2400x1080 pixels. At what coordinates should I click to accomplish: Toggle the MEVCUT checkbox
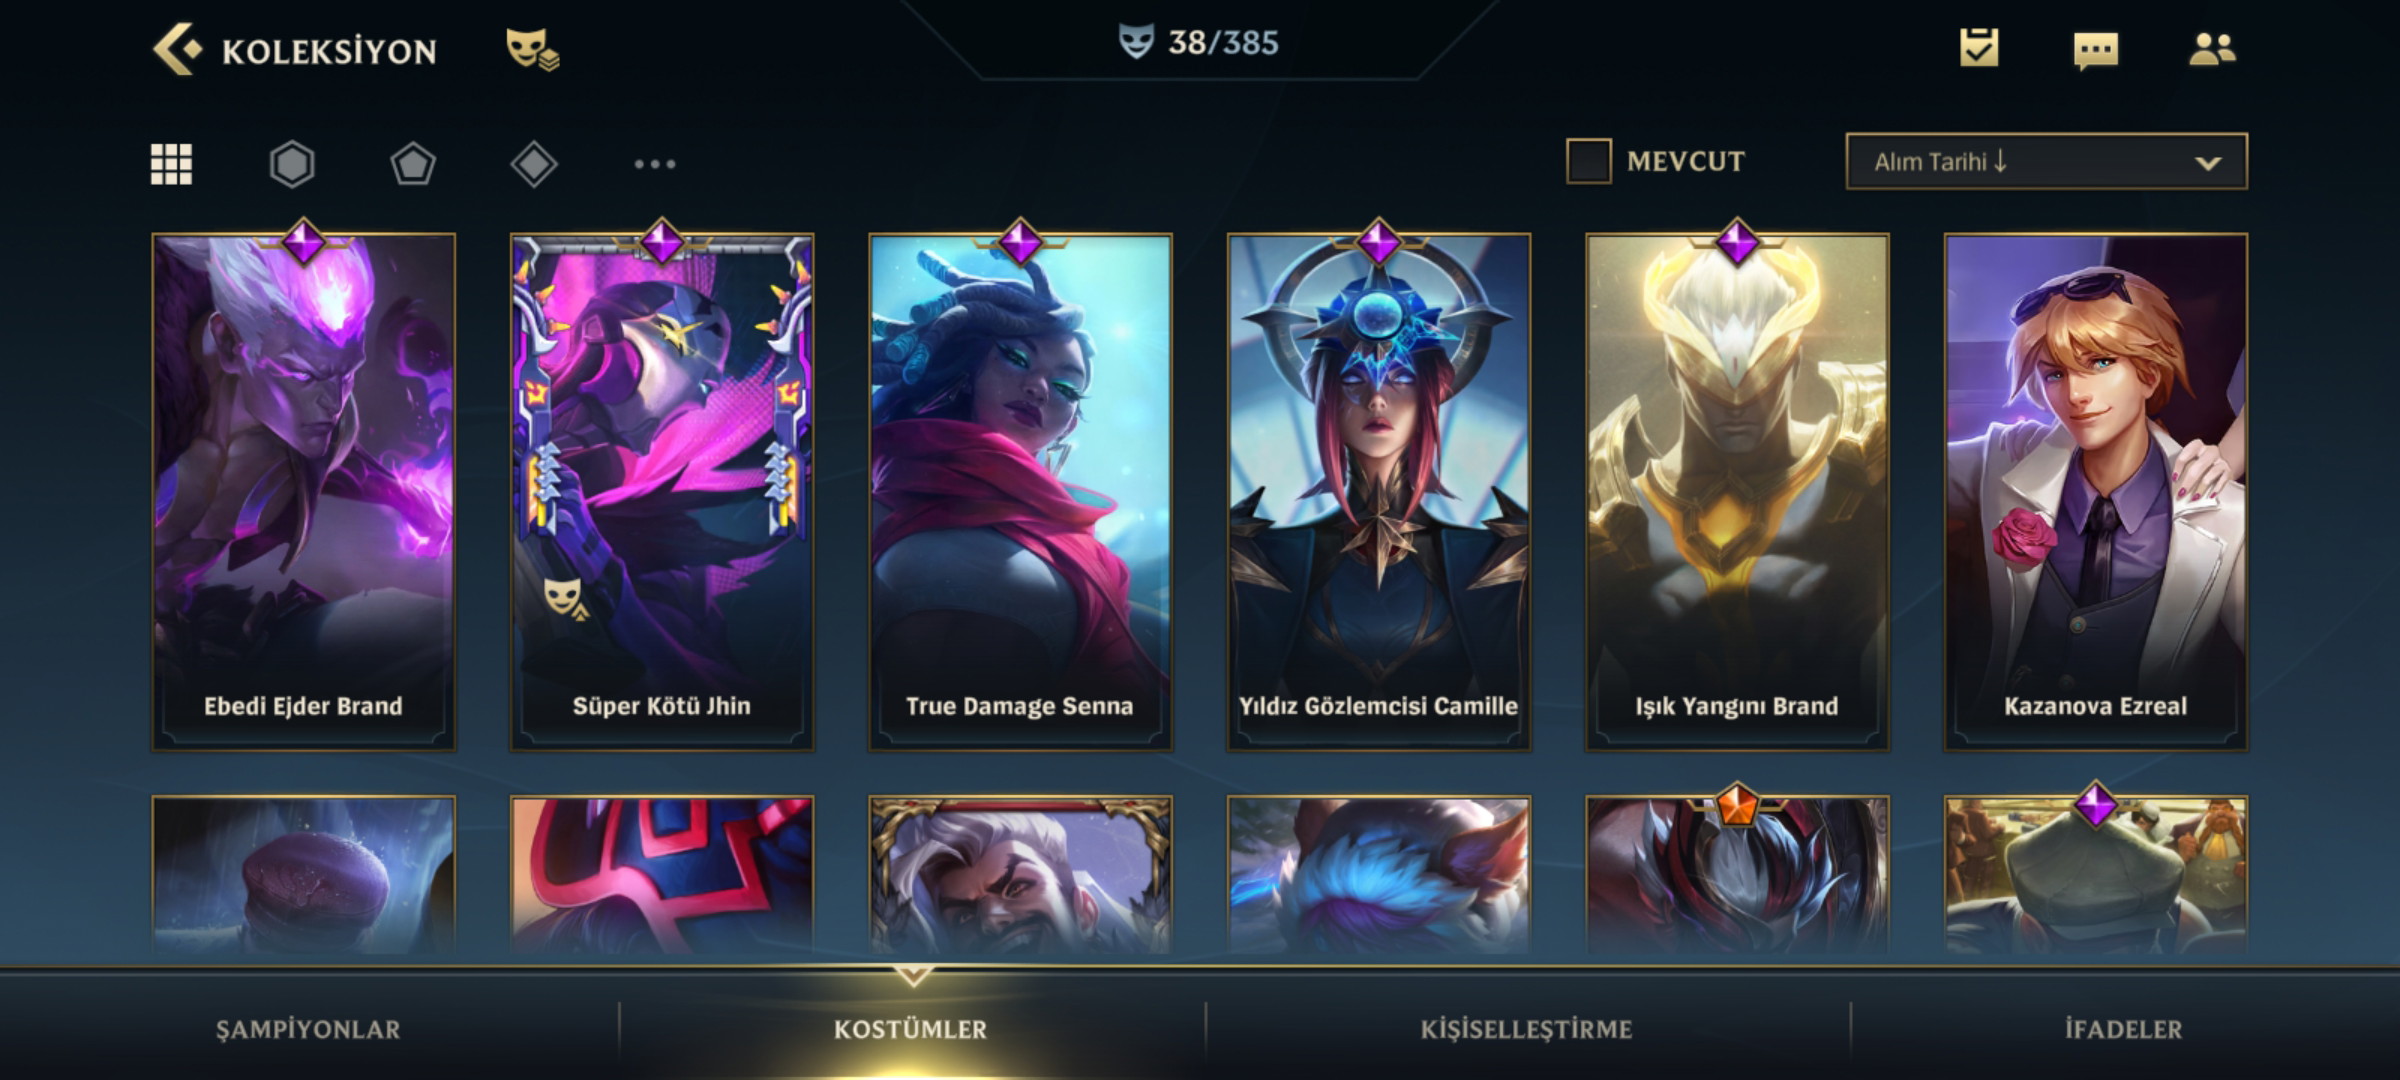click(1589, 161)
